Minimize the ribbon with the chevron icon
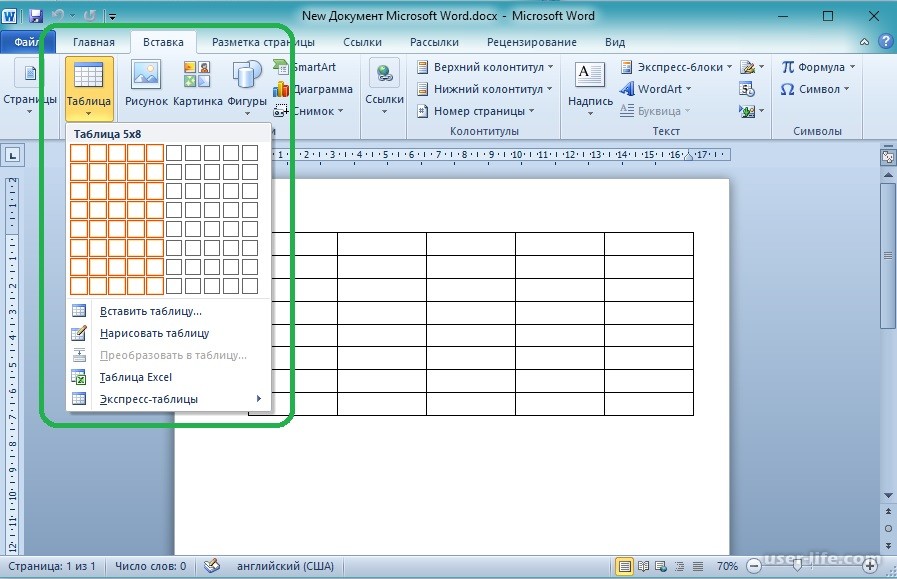Viewport: 897px width, 579px height. coord(864,42)
